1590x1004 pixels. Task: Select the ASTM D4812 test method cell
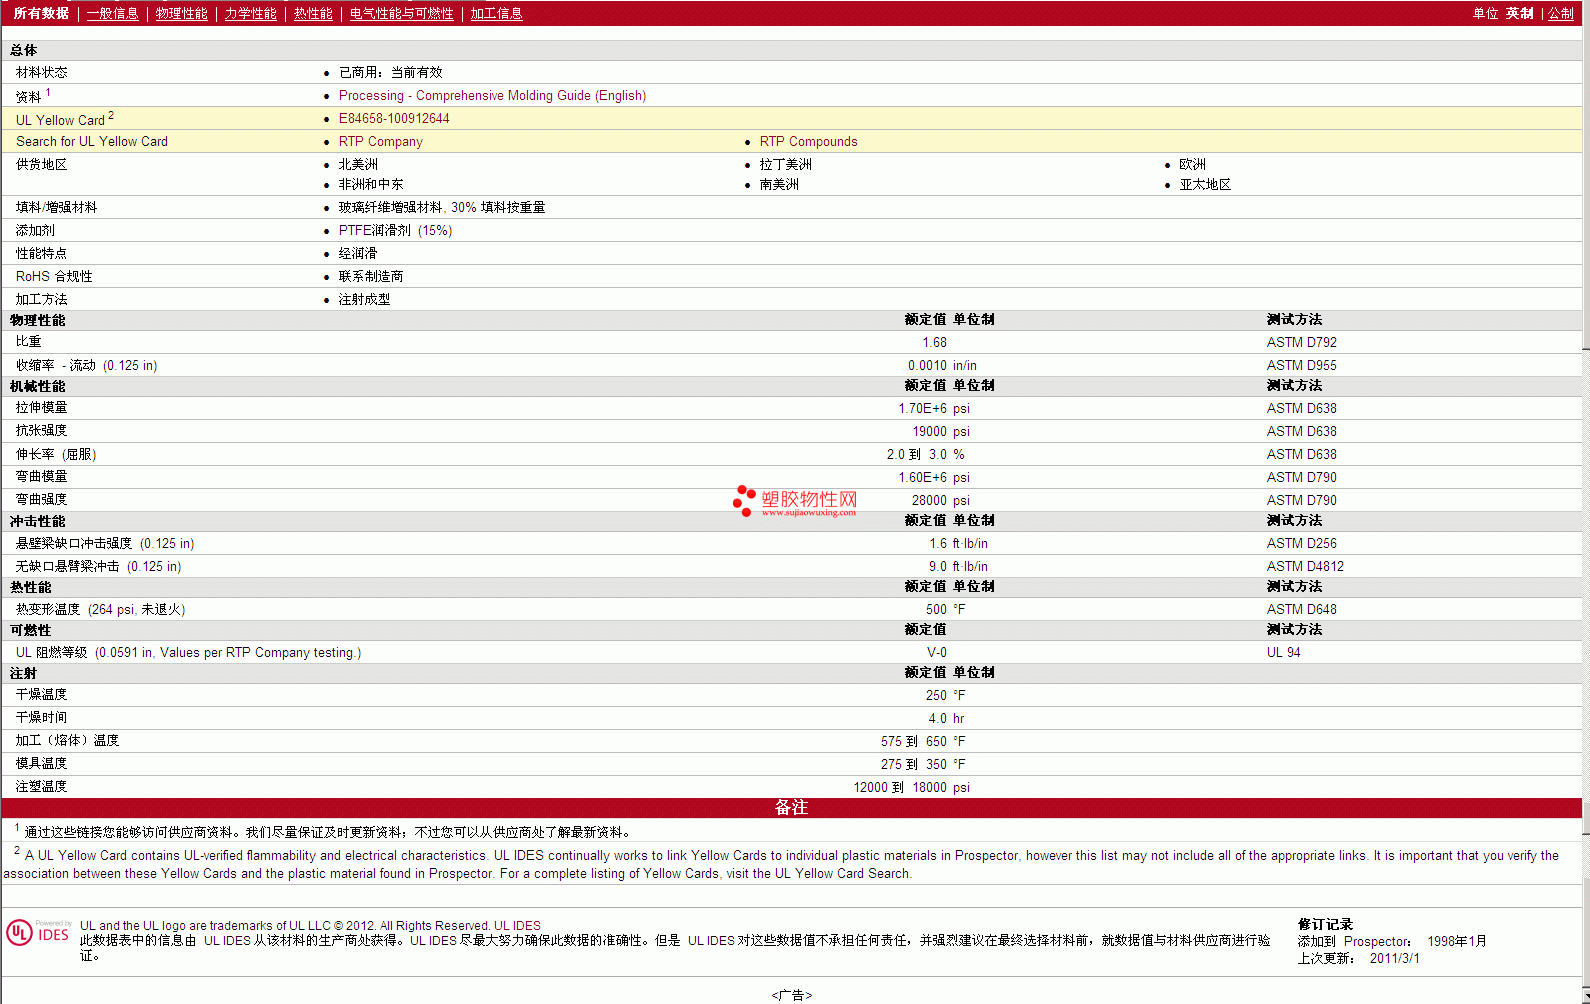tap(1306, 566)
